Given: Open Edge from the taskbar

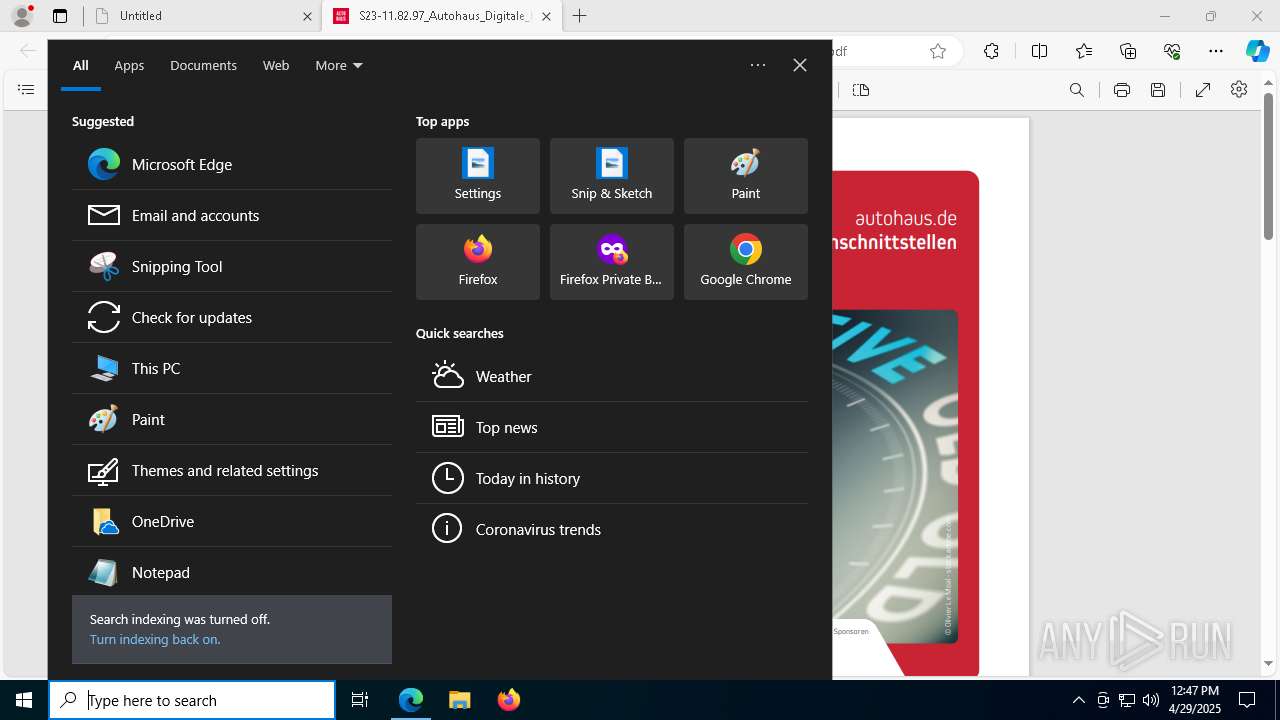Looking at the screenshot, I should tap(411, 700).
